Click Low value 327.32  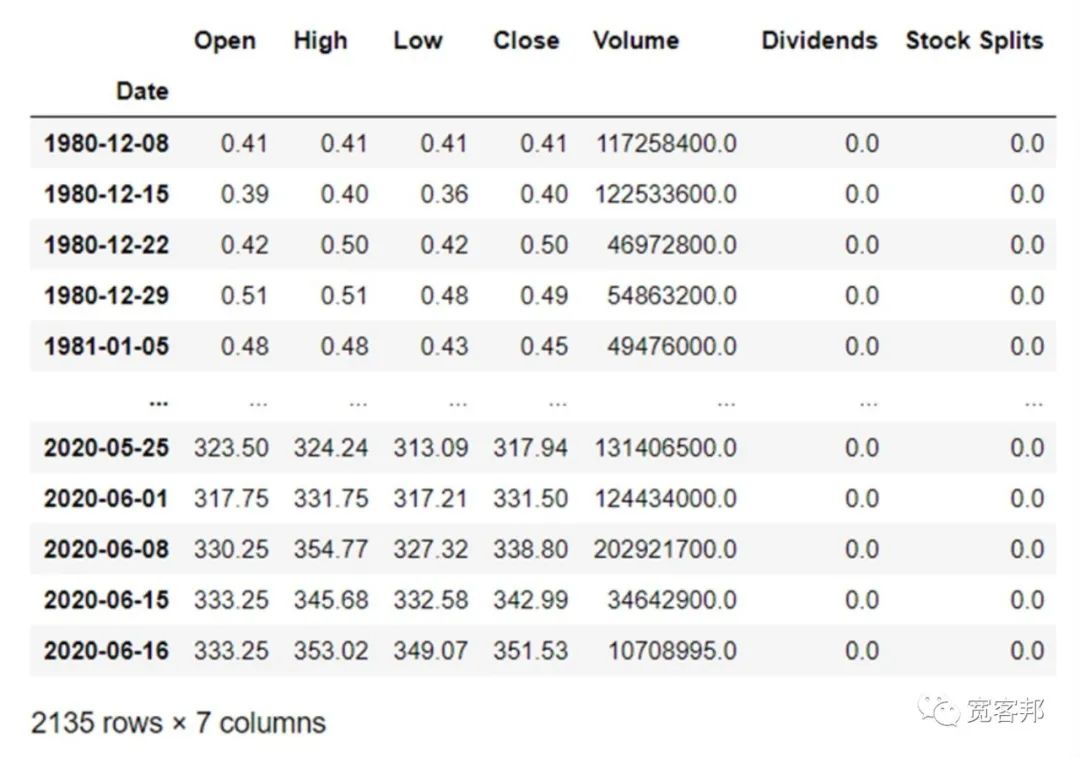click(430, 549)
